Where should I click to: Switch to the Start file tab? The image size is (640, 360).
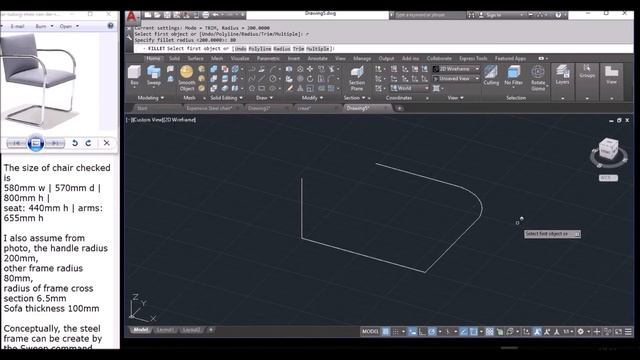(x=142, y=108)
